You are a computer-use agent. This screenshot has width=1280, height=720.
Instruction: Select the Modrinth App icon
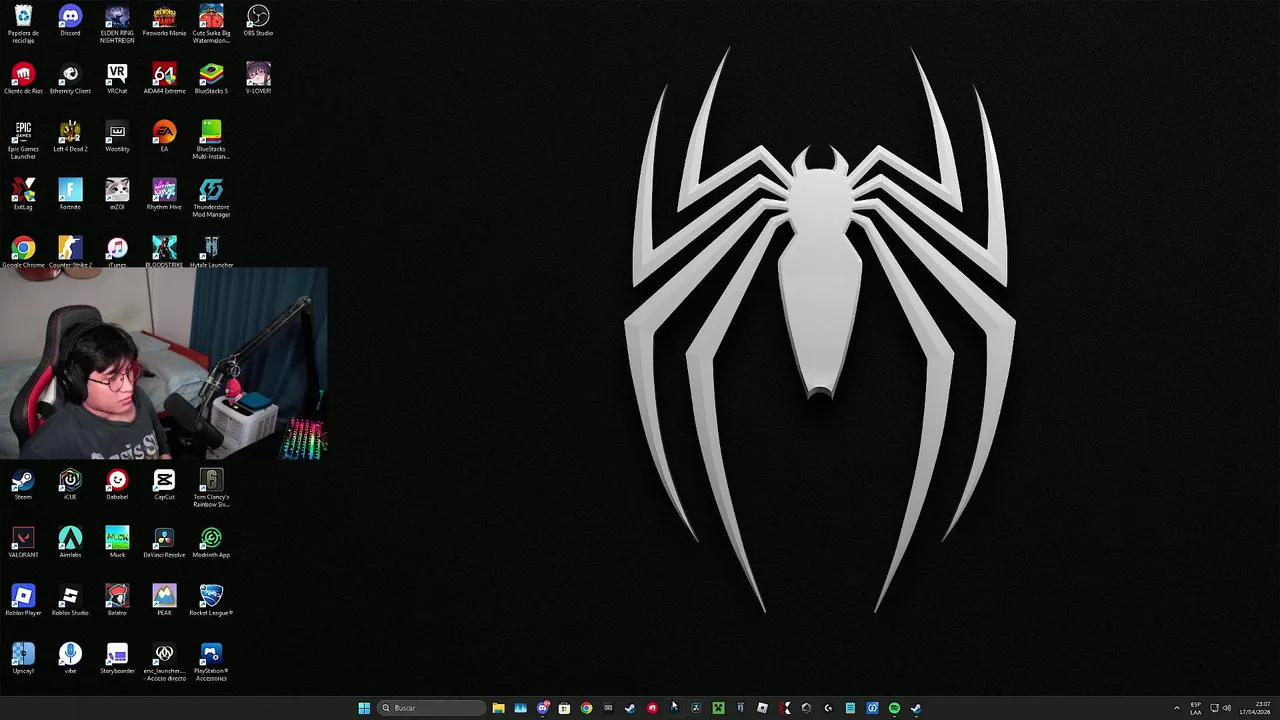211,543
